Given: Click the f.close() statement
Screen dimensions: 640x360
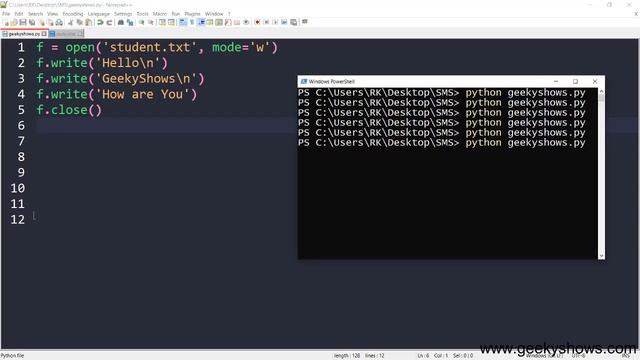Looking at the screenshot, I should (x=69, y=110).
